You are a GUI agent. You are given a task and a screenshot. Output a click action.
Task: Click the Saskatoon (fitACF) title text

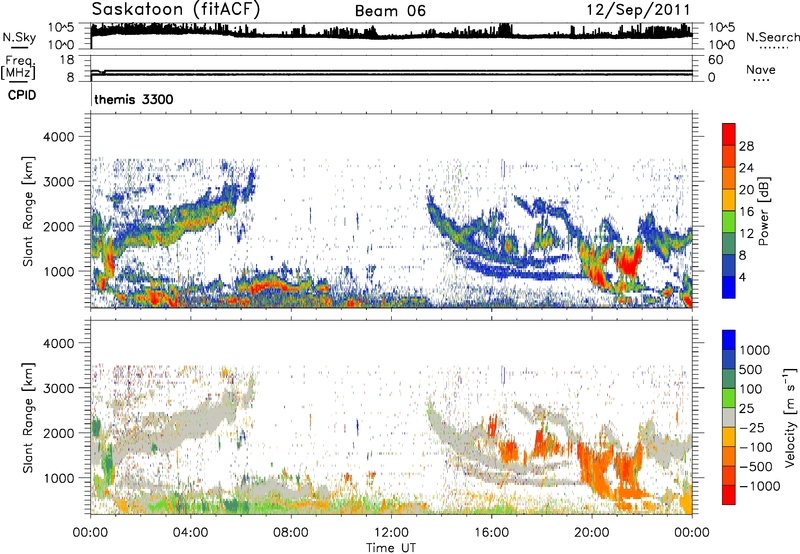(x=176, y=10)
